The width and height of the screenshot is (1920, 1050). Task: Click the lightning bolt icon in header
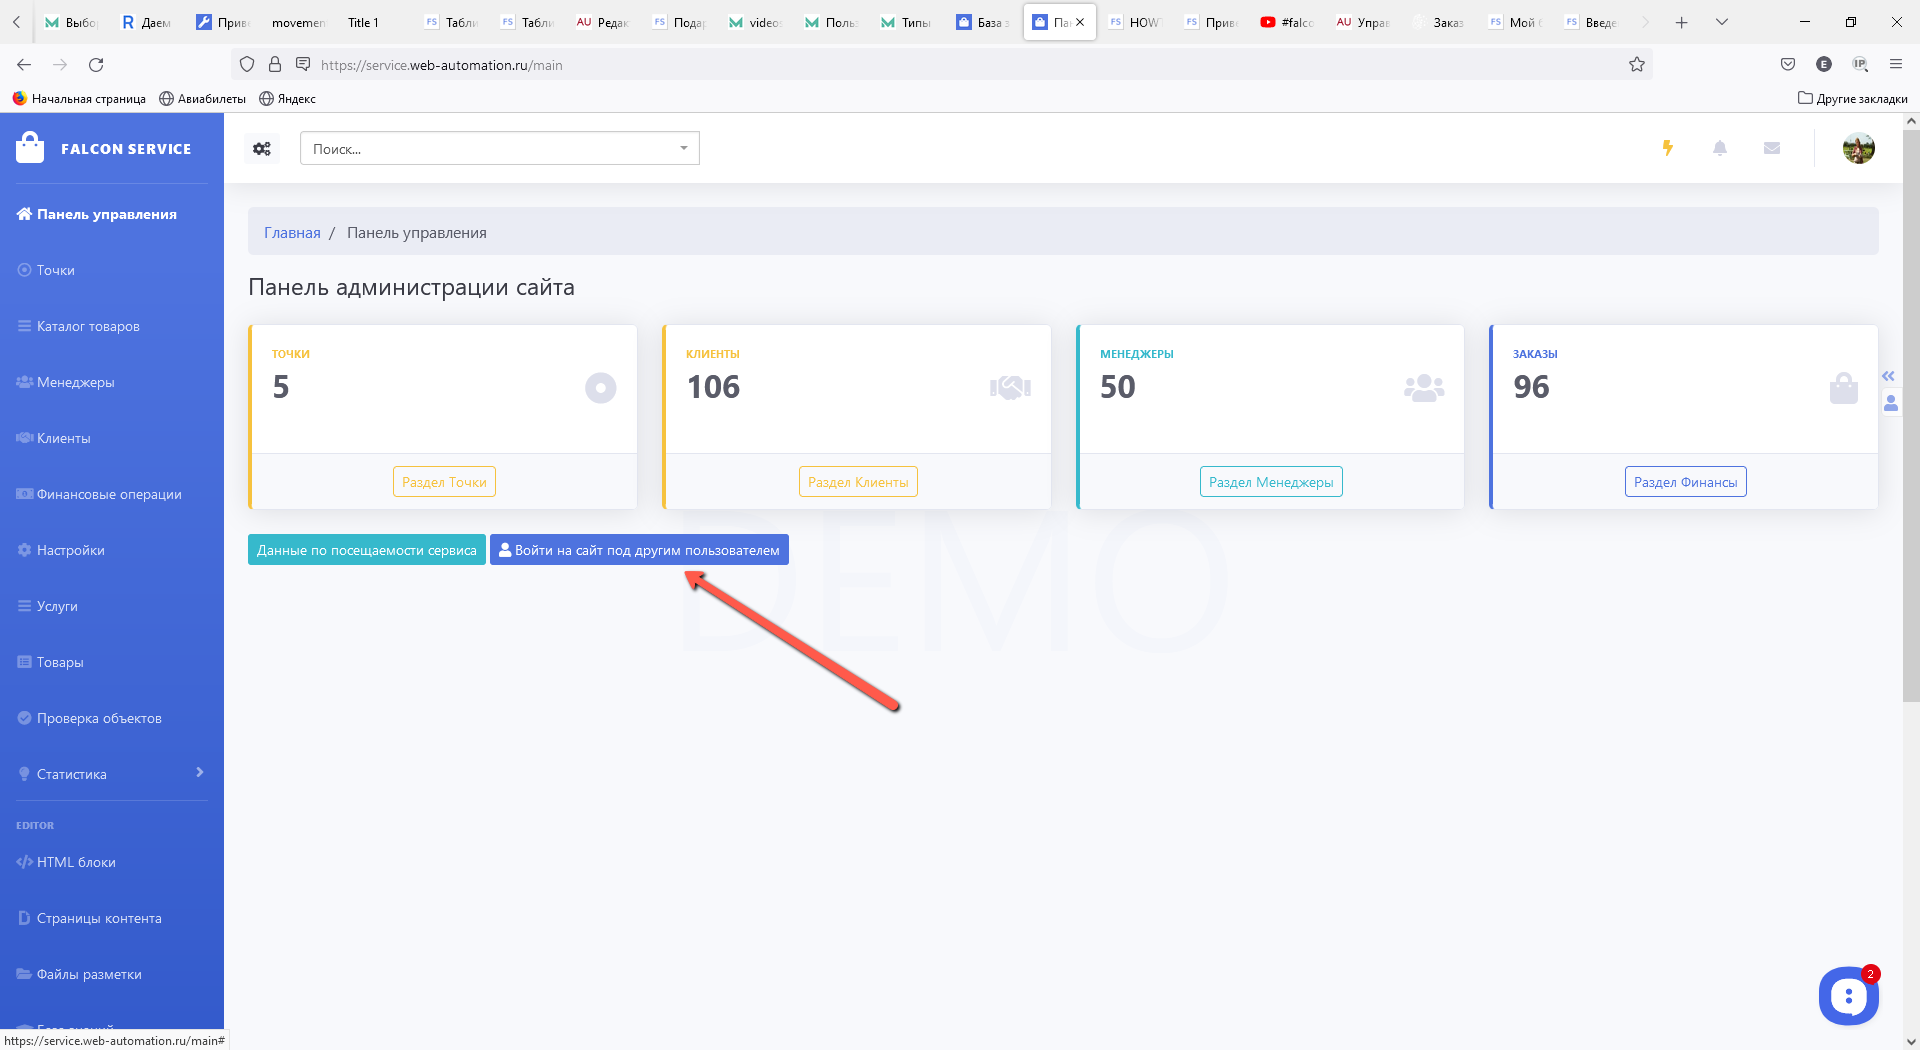click(x=1667, y=148)
